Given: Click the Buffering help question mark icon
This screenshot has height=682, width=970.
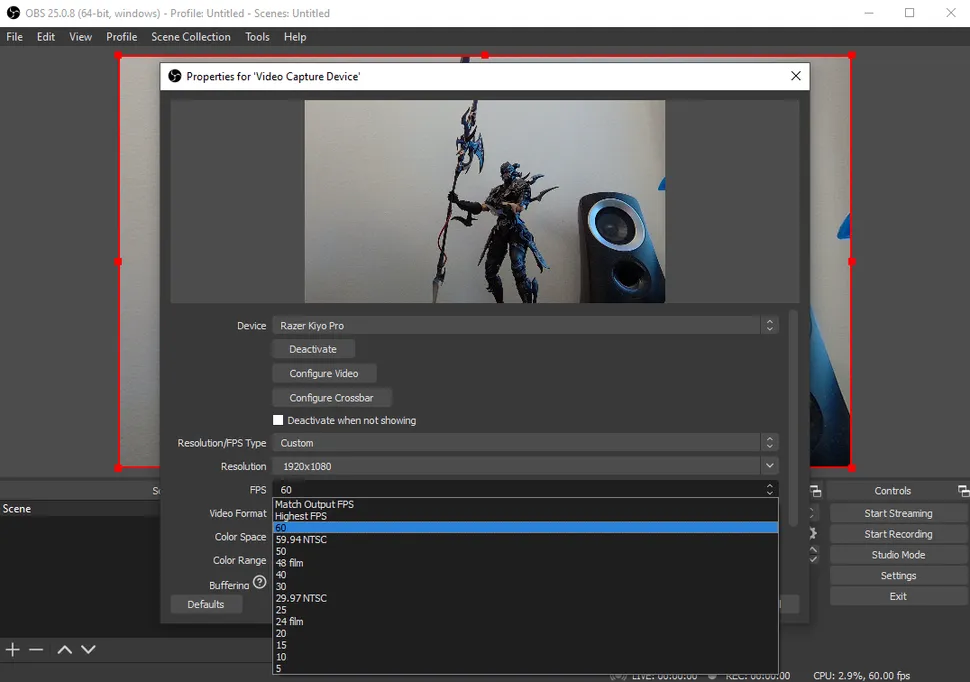Looking at the screenshot, I should pyautogui.click(x=260, y=583).
